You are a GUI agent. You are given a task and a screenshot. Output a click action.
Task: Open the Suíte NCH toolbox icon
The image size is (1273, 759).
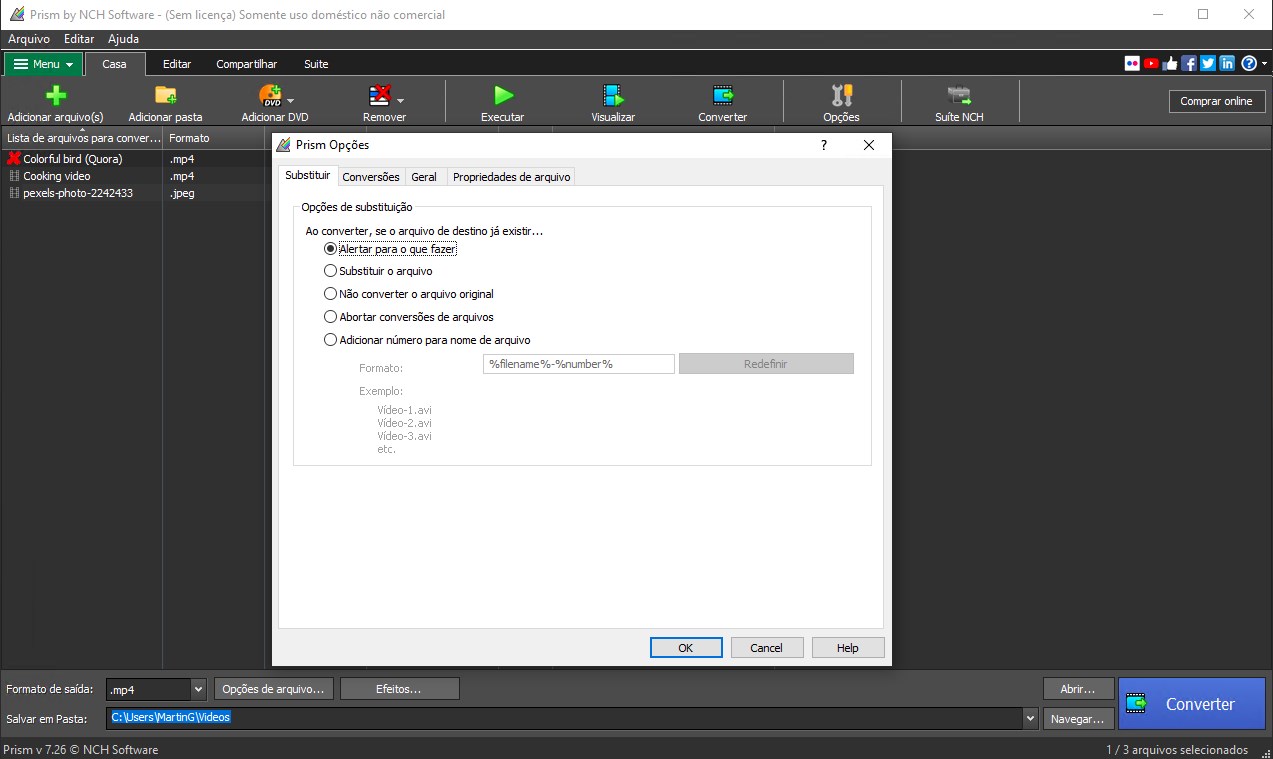(959, 96)
